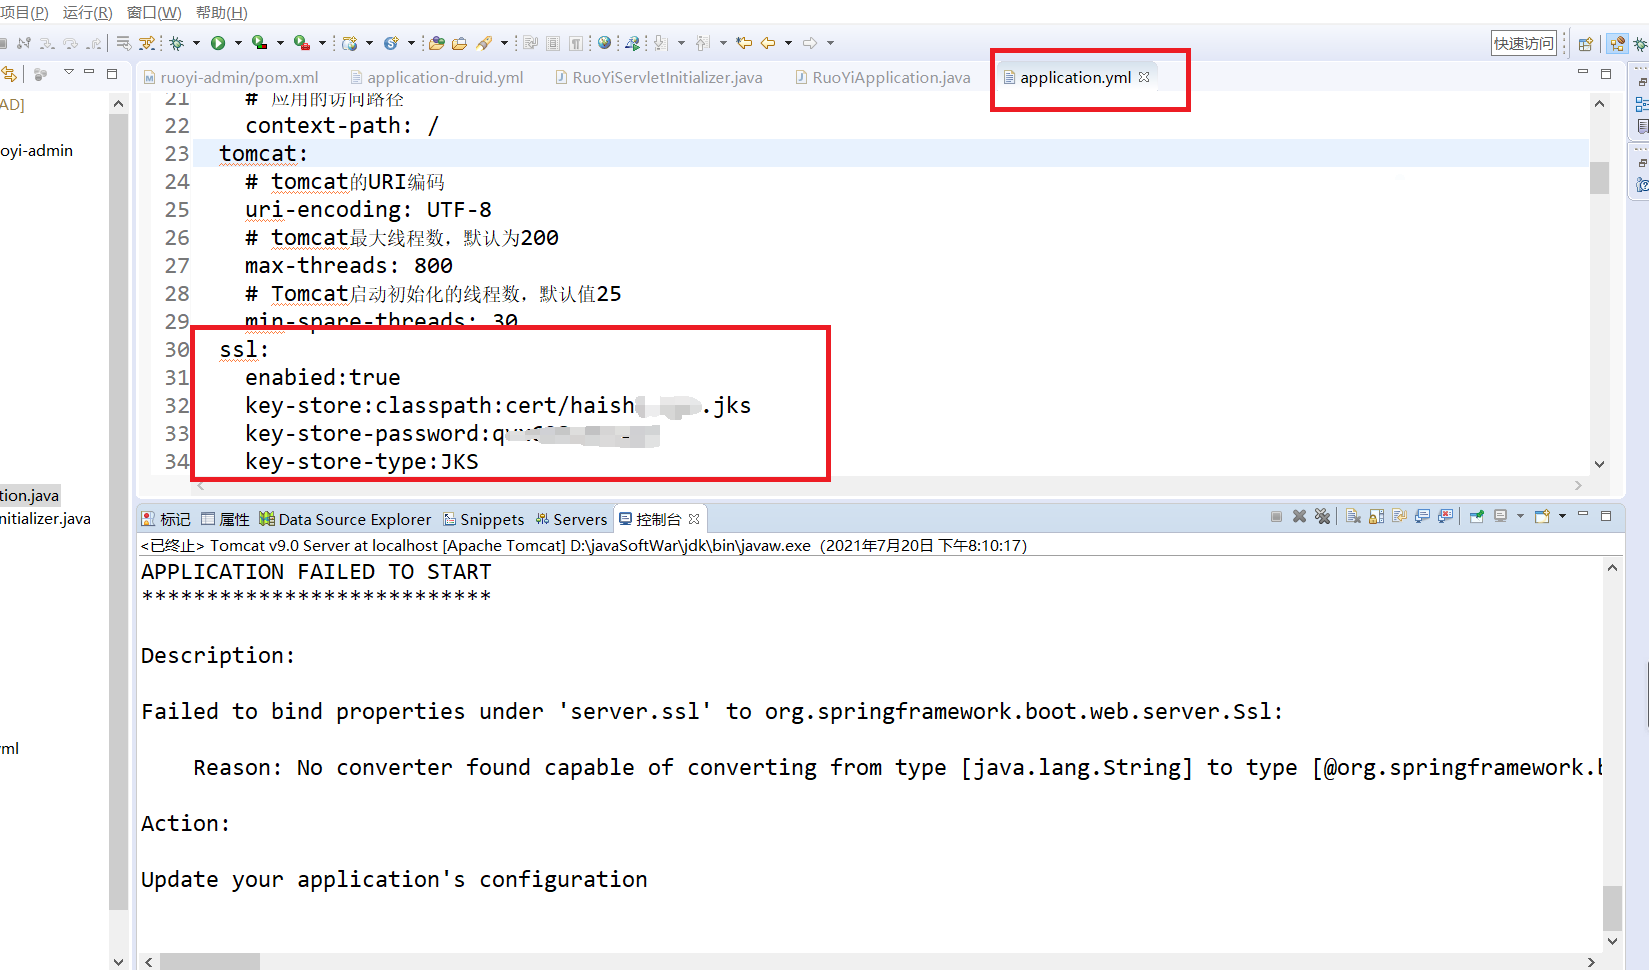Close the application.yml editor tab
This screenshot has height=970, width=1649.
(x=1144, y=77)
